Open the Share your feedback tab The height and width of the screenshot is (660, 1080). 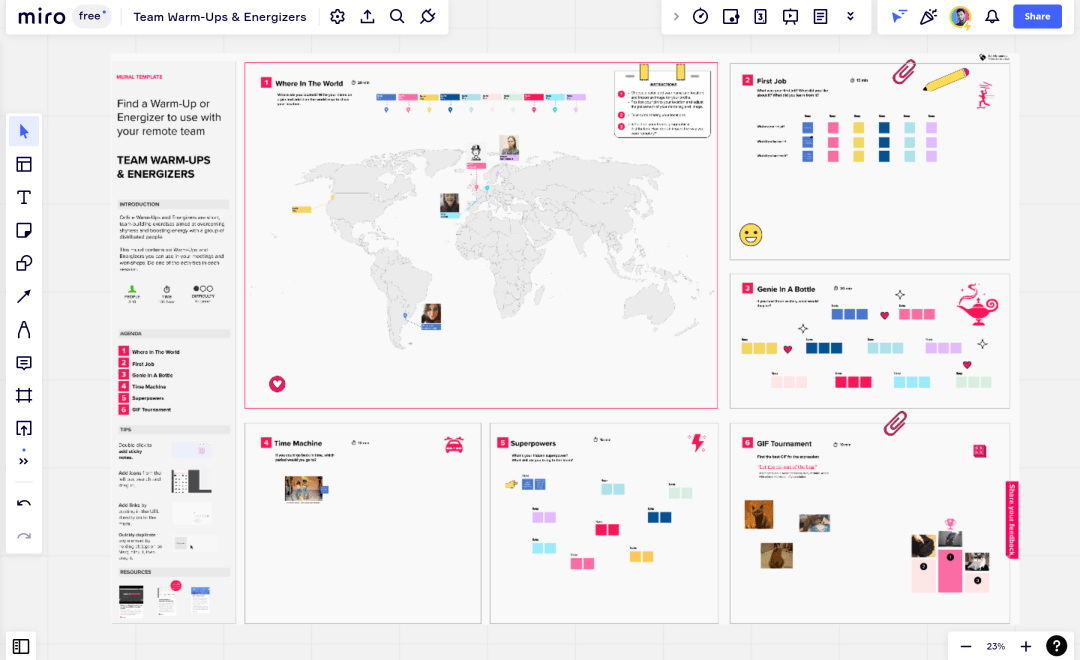click(x=1011, y=519)
